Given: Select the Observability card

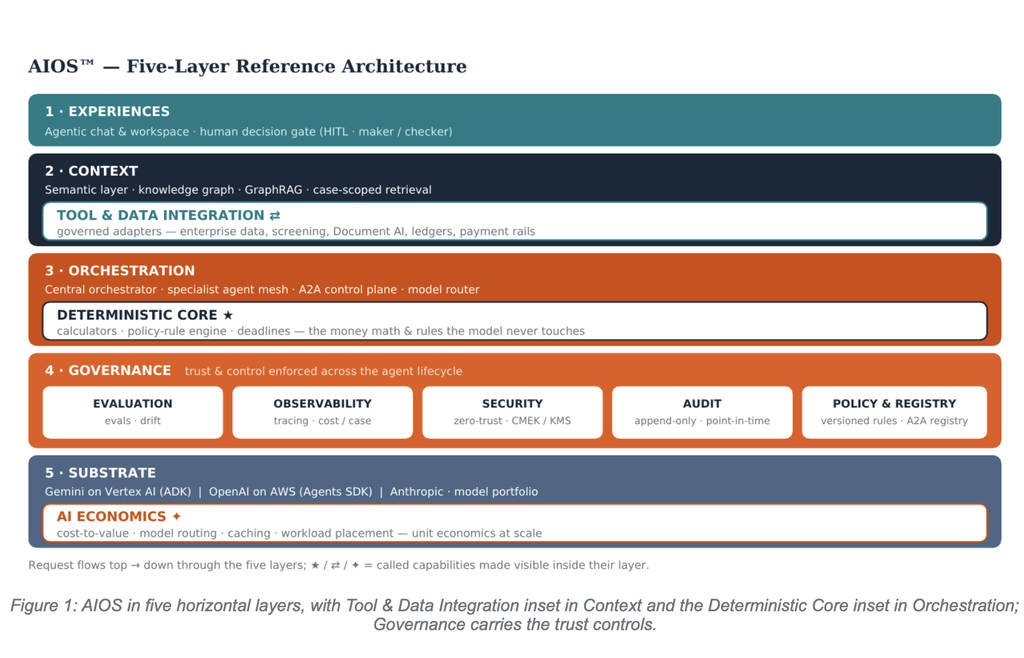Looking at the screenshot, I should point(323,412).
